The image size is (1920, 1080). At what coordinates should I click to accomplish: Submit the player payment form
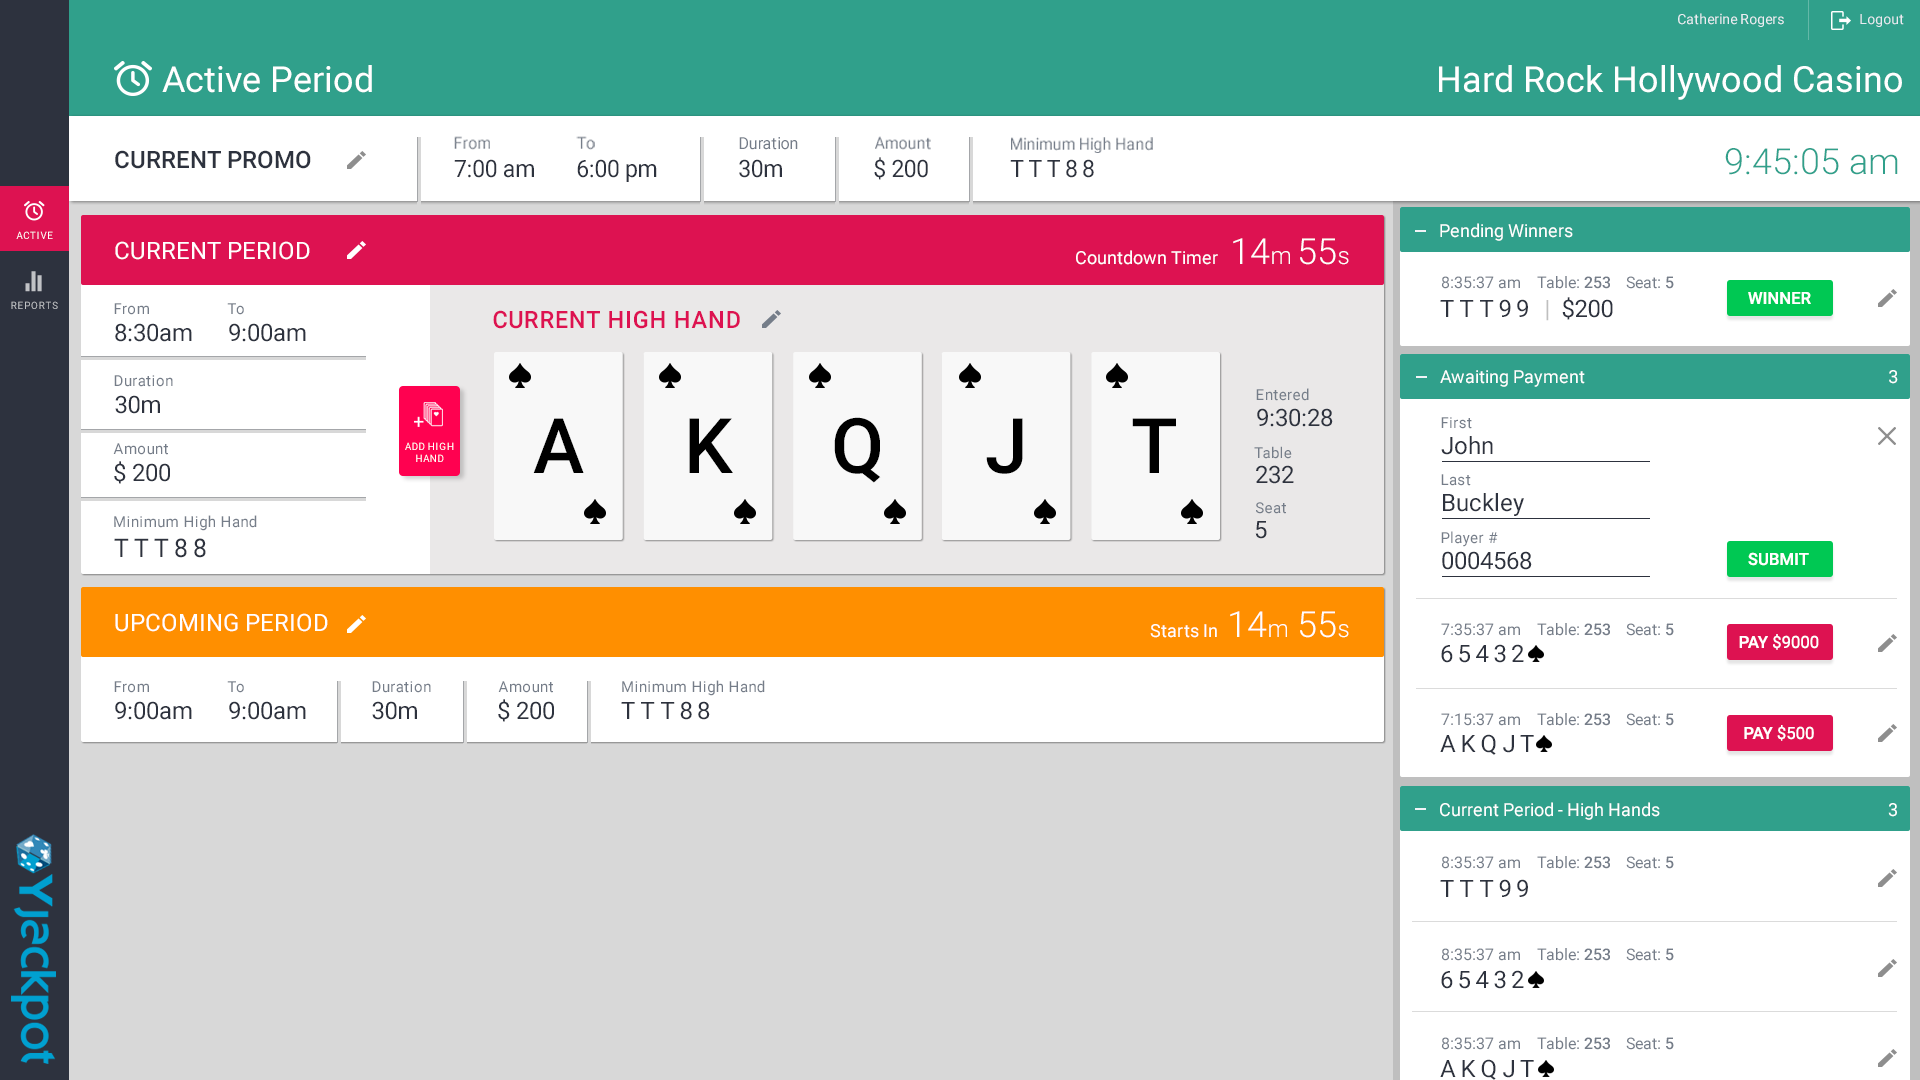coord(1779,559)
